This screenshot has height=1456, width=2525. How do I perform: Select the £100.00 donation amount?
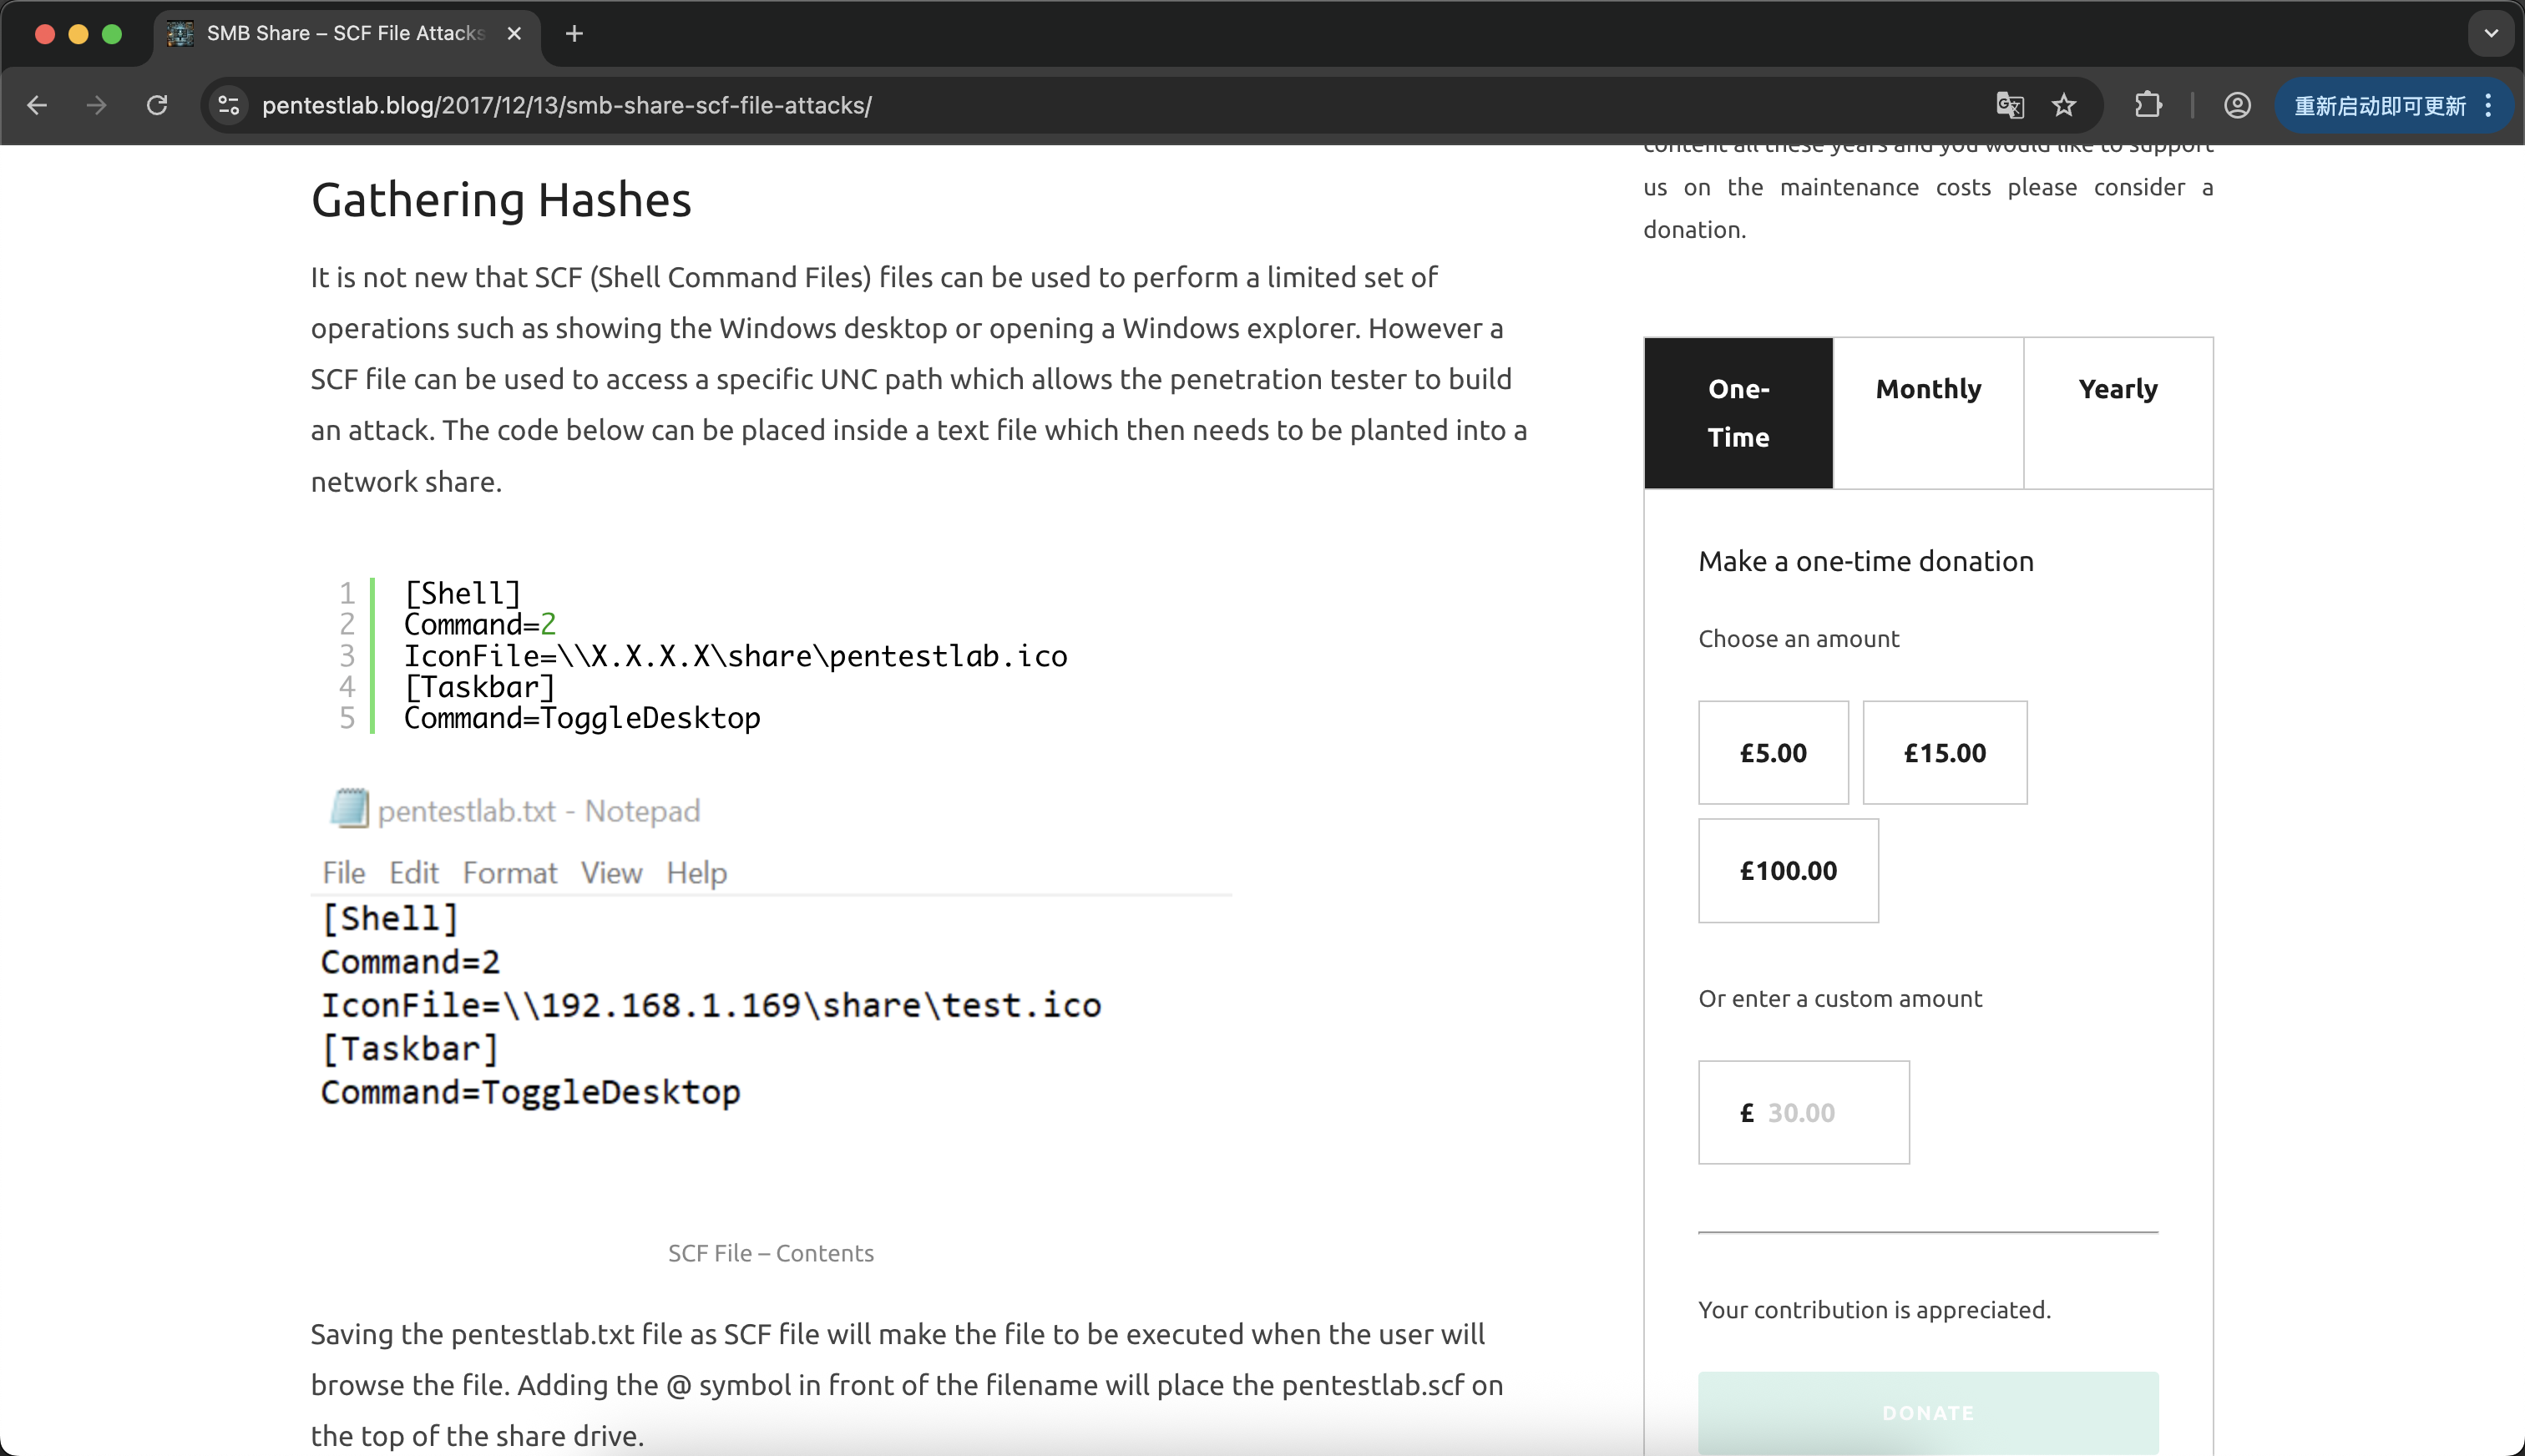[x=1787, y=870]
